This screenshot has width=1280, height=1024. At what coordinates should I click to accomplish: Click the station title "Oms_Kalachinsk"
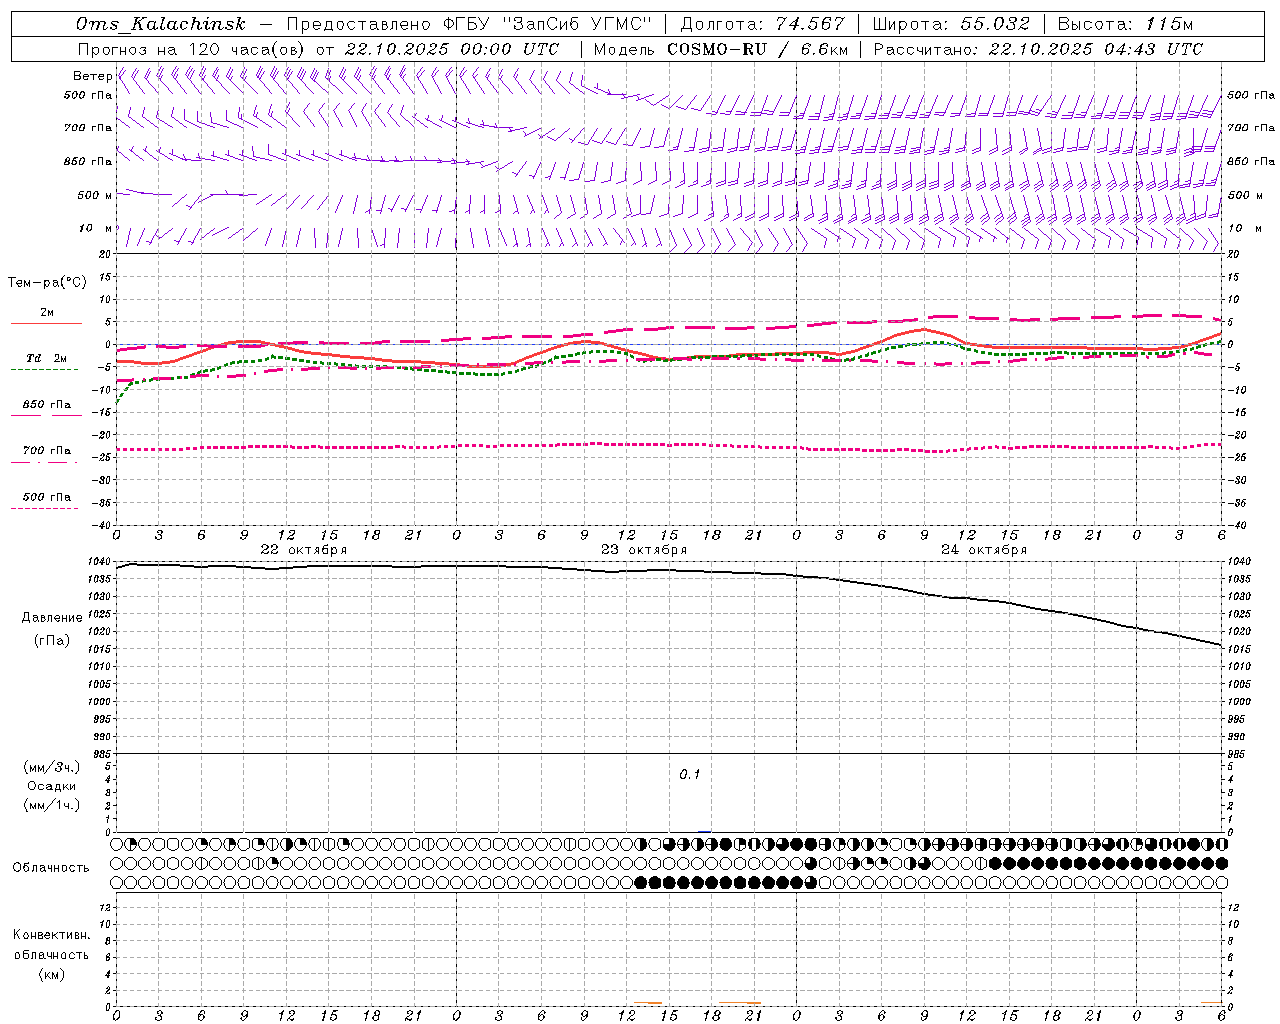[161, 24]
